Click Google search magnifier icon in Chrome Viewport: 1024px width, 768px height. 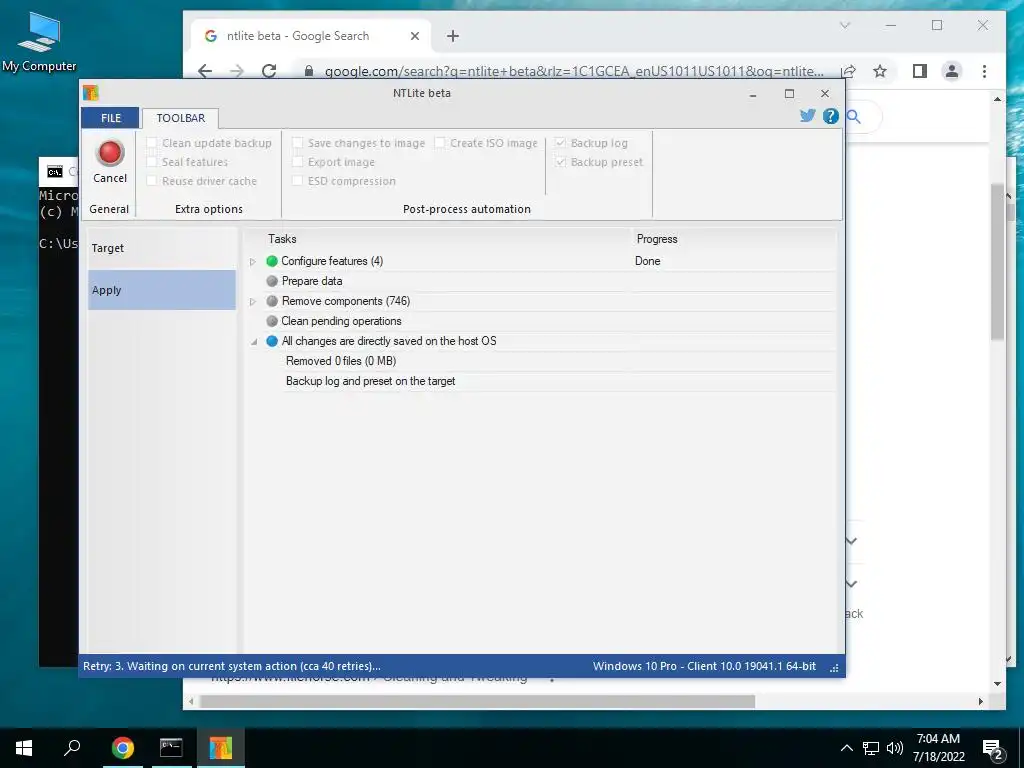854,117
